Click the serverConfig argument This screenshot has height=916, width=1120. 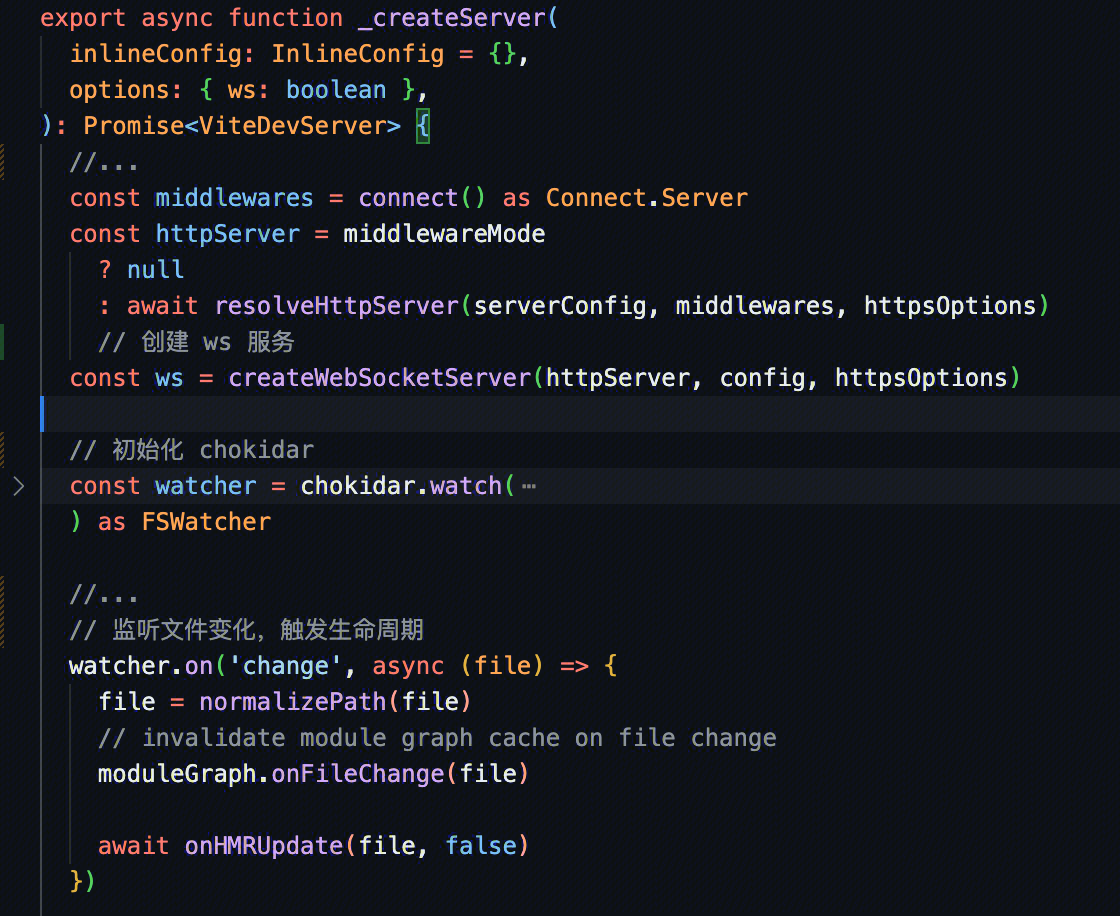click(560, 306)
